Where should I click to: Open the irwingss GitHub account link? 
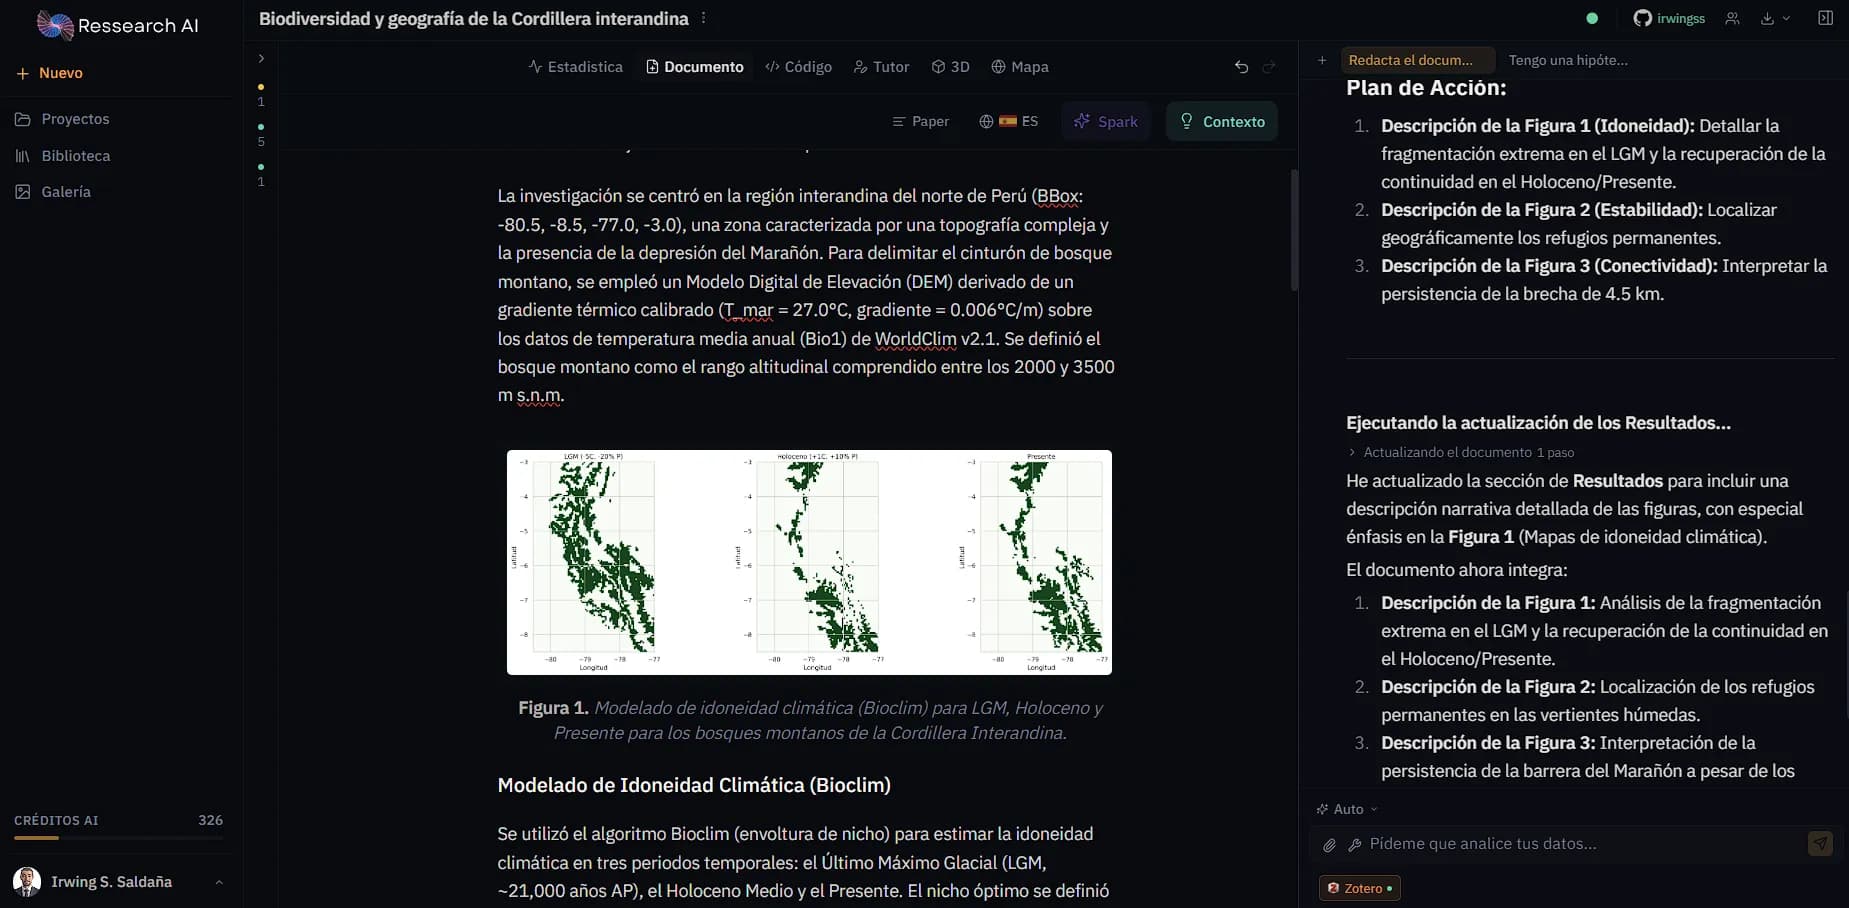[1669, 18]
